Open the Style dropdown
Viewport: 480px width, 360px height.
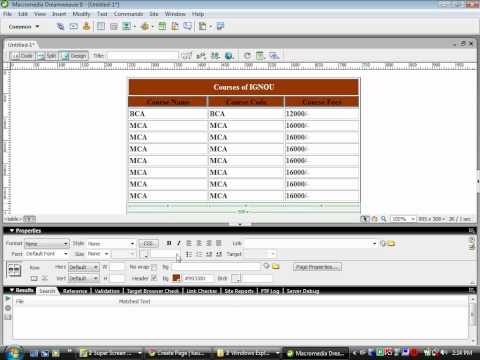coord(111,244)
